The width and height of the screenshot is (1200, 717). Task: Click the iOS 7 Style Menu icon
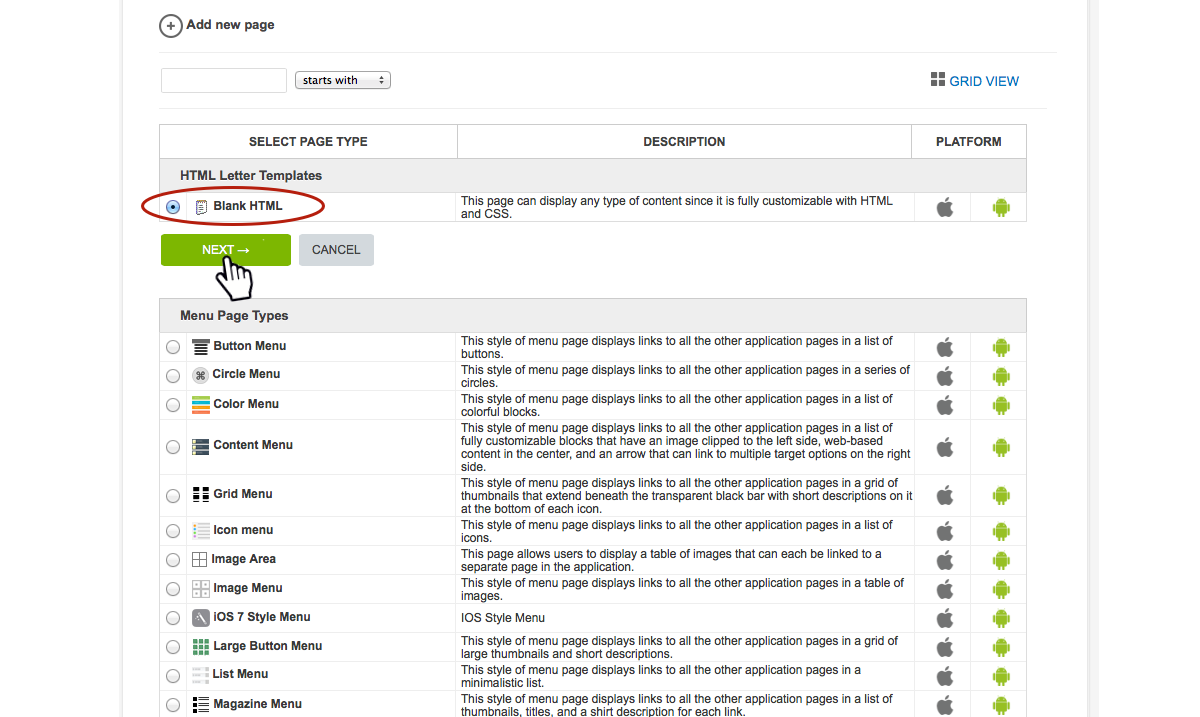[201, 618]
